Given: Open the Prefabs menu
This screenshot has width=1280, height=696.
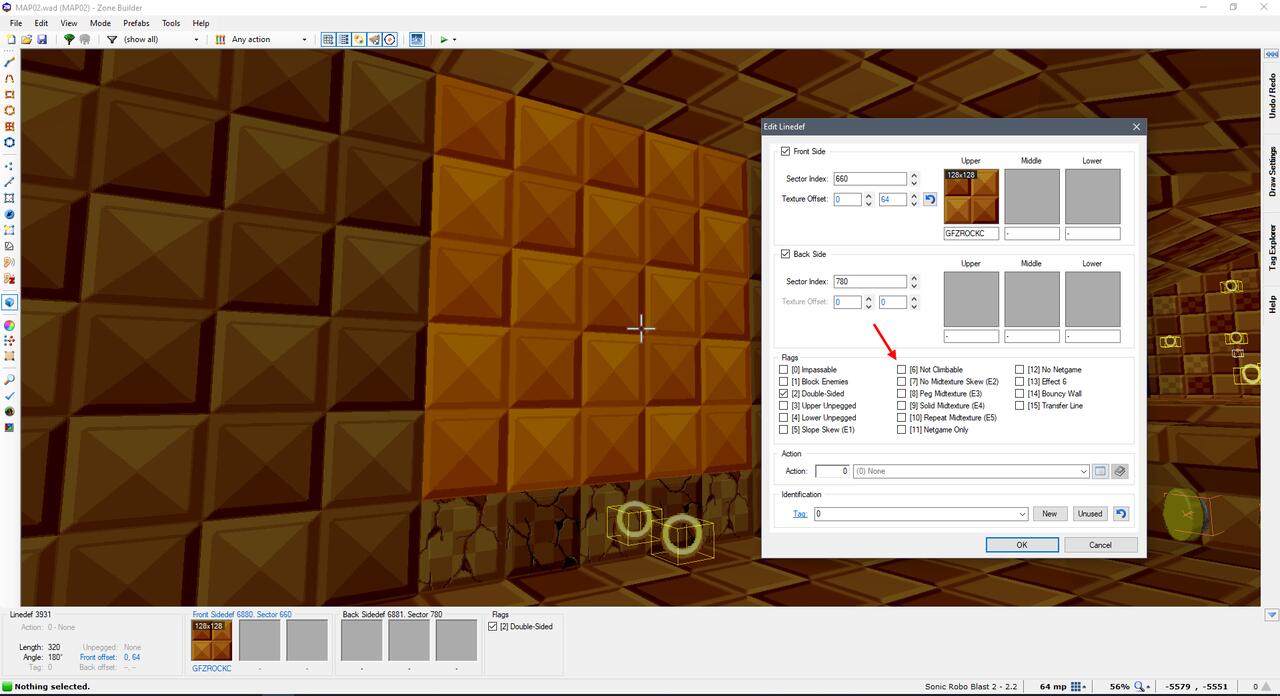Looking at the screenshot, I should (136, 23).
